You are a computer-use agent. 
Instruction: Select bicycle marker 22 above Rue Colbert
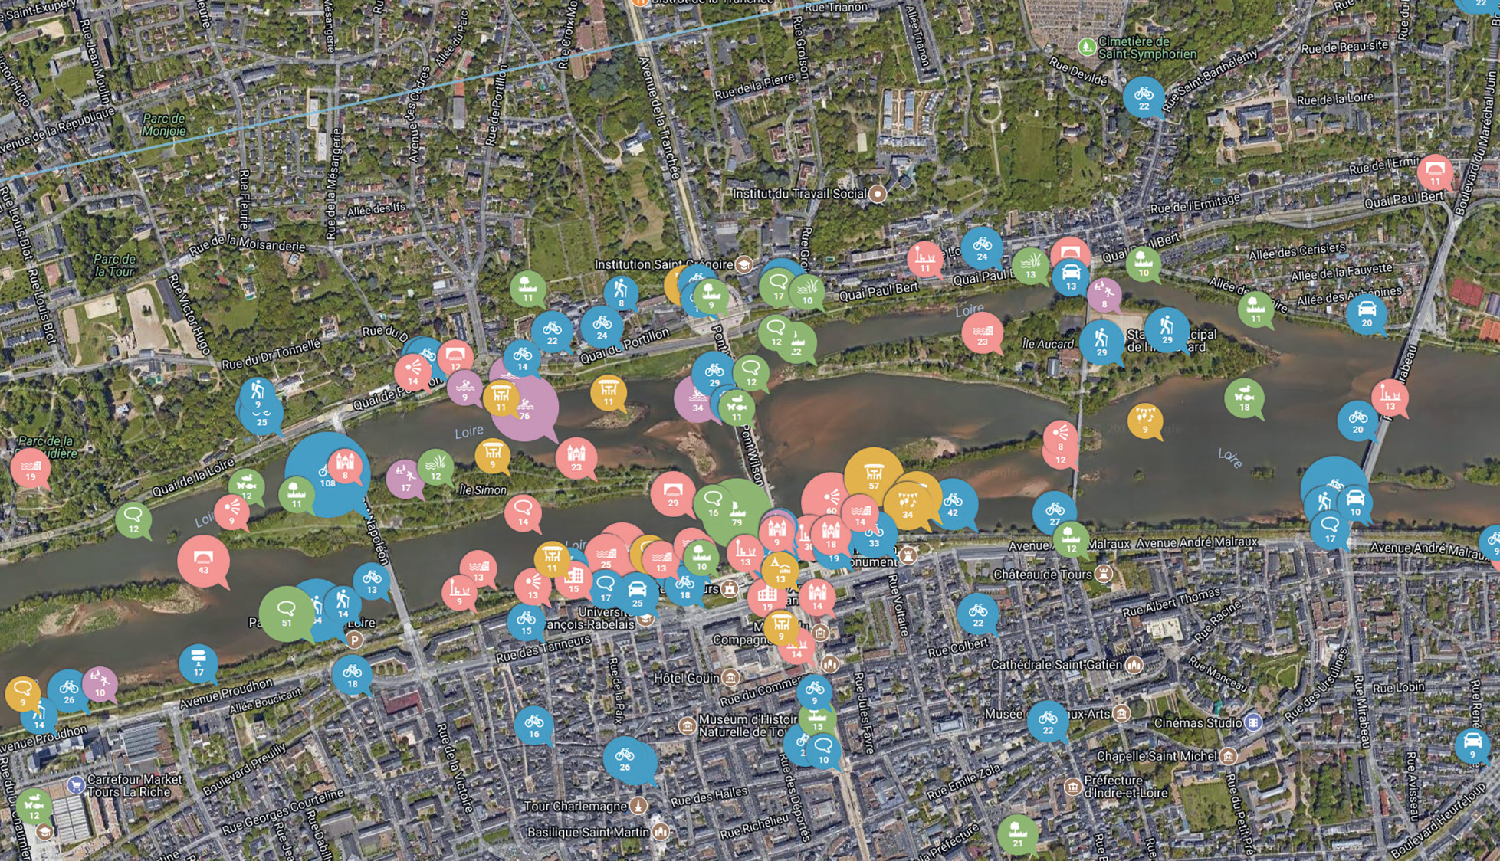click(x=977, y=613)
